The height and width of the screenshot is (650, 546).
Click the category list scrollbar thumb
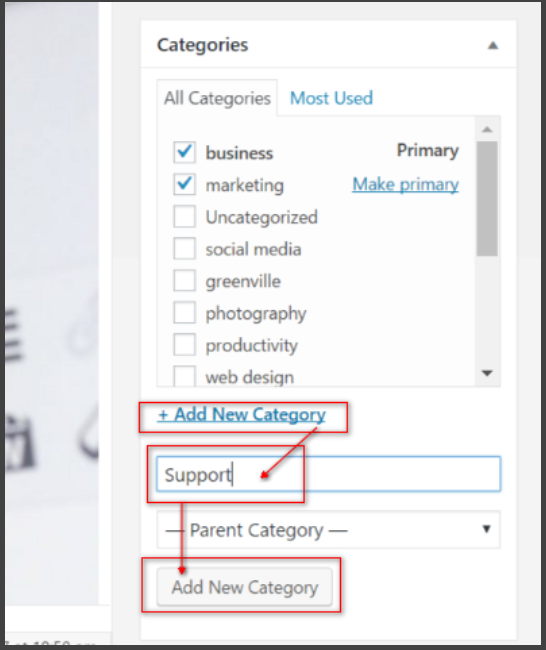point(487,199)
